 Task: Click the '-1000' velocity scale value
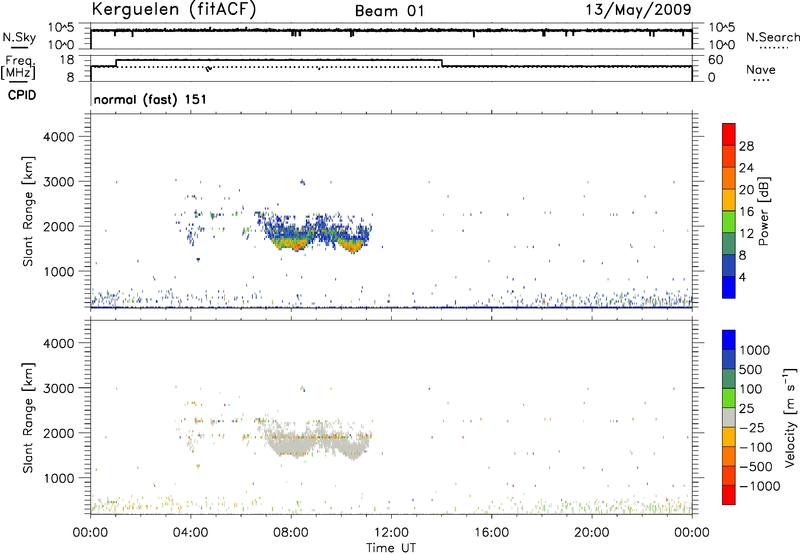[x=759, y=486]
